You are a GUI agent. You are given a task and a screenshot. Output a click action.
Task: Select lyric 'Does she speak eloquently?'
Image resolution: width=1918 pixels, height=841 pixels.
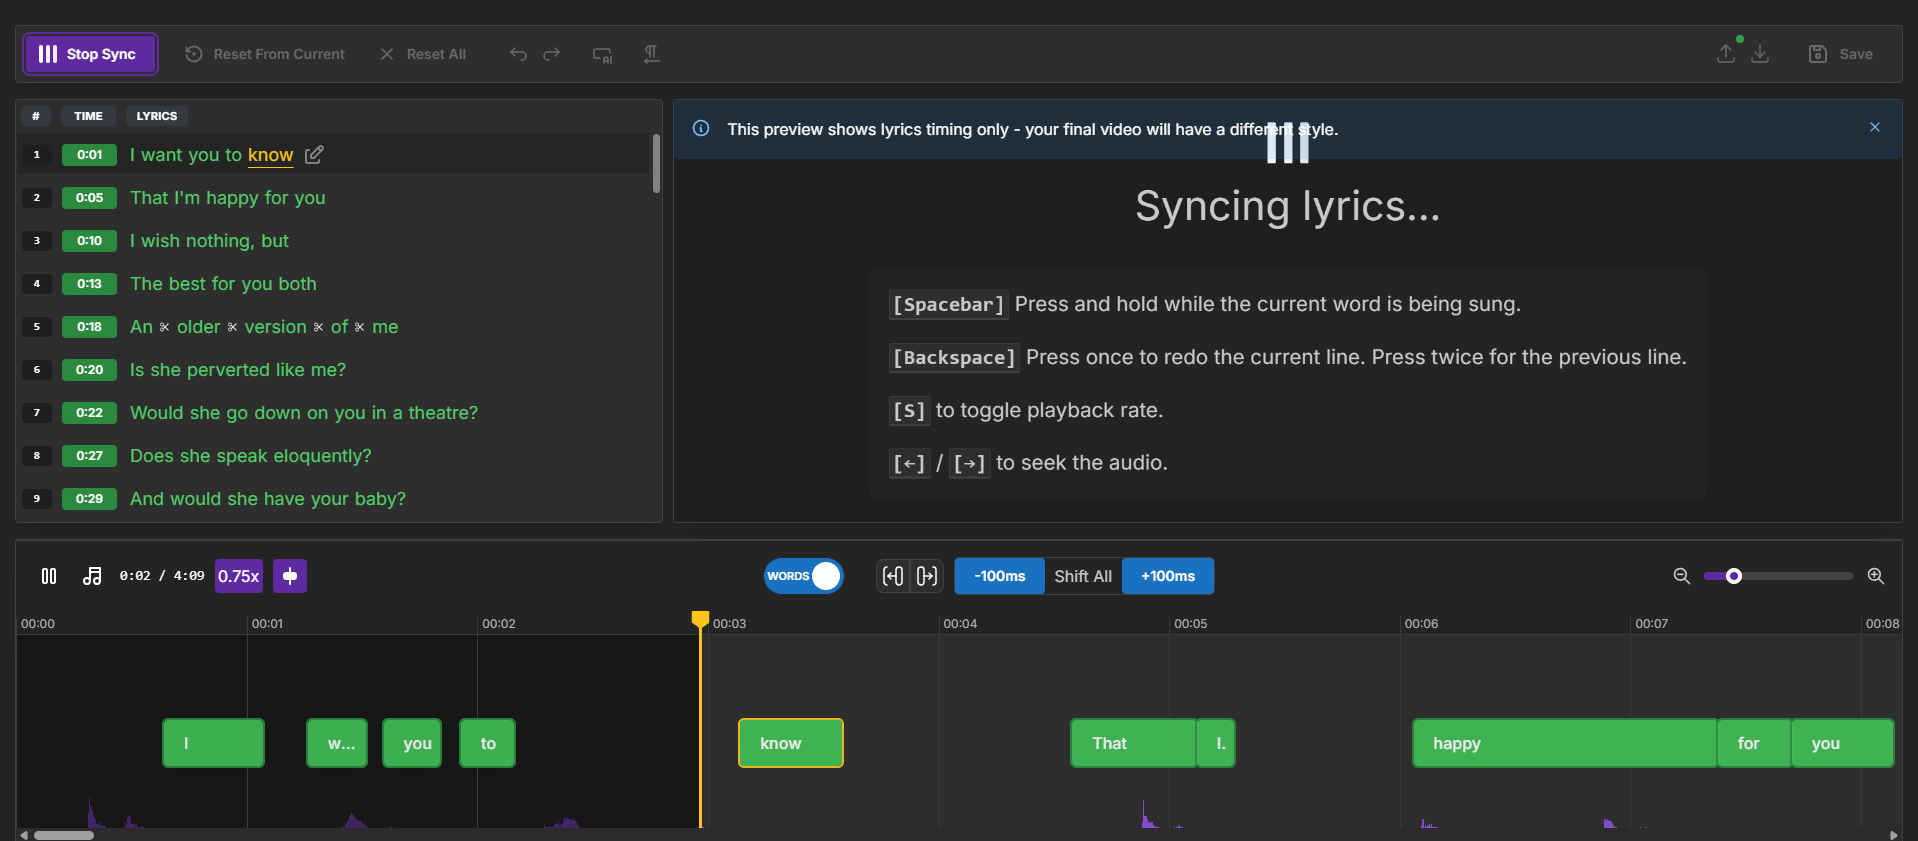click(250, 456)
